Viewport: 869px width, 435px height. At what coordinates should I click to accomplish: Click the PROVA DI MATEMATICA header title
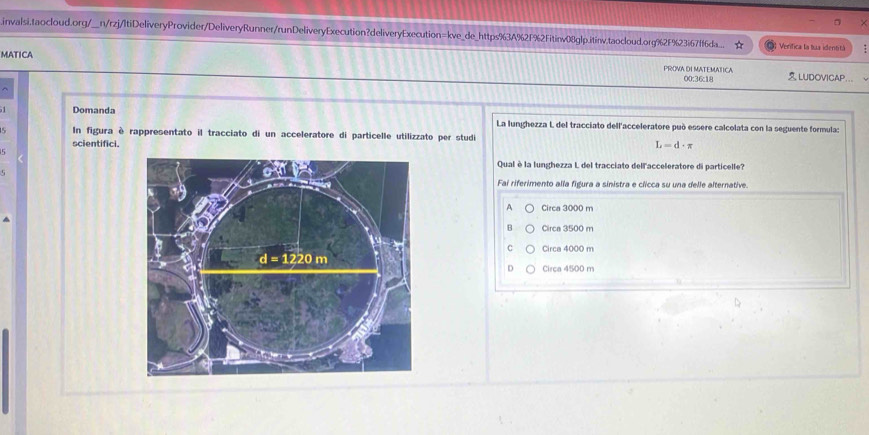pyautogui.click(x=698, y=68)
